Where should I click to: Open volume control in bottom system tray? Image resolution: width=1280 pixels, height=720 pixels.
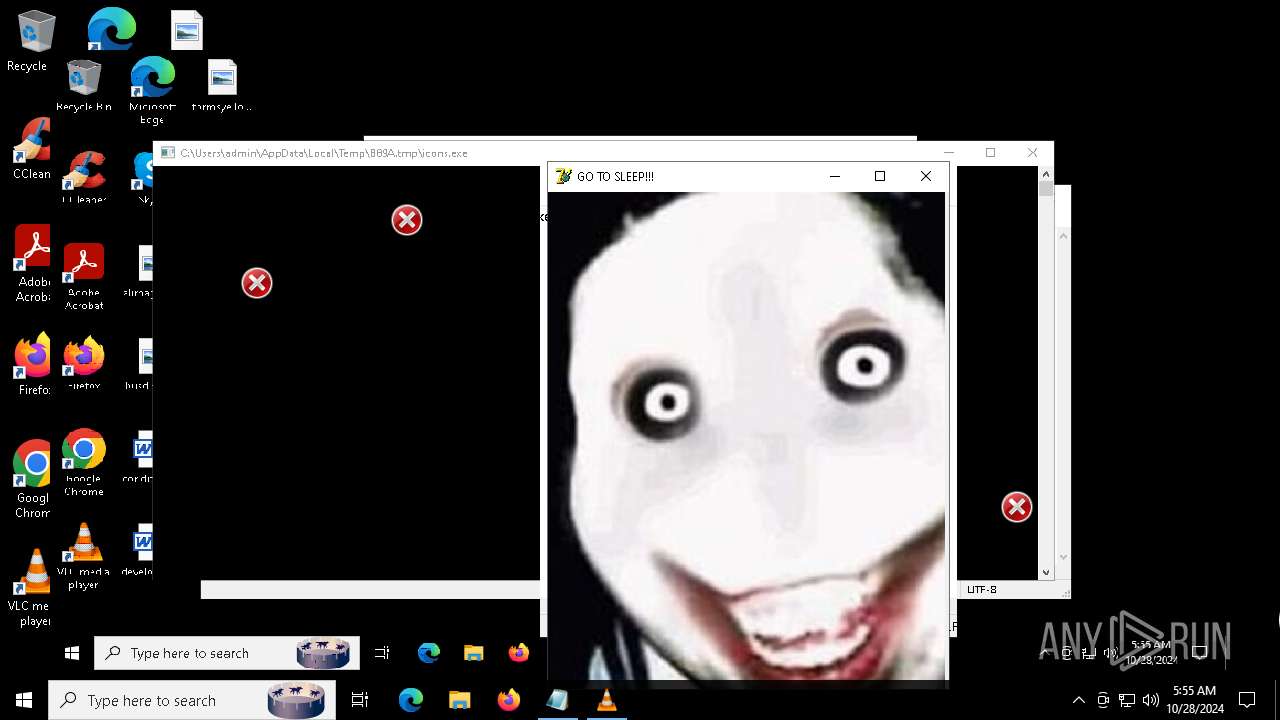[1151, 700]
